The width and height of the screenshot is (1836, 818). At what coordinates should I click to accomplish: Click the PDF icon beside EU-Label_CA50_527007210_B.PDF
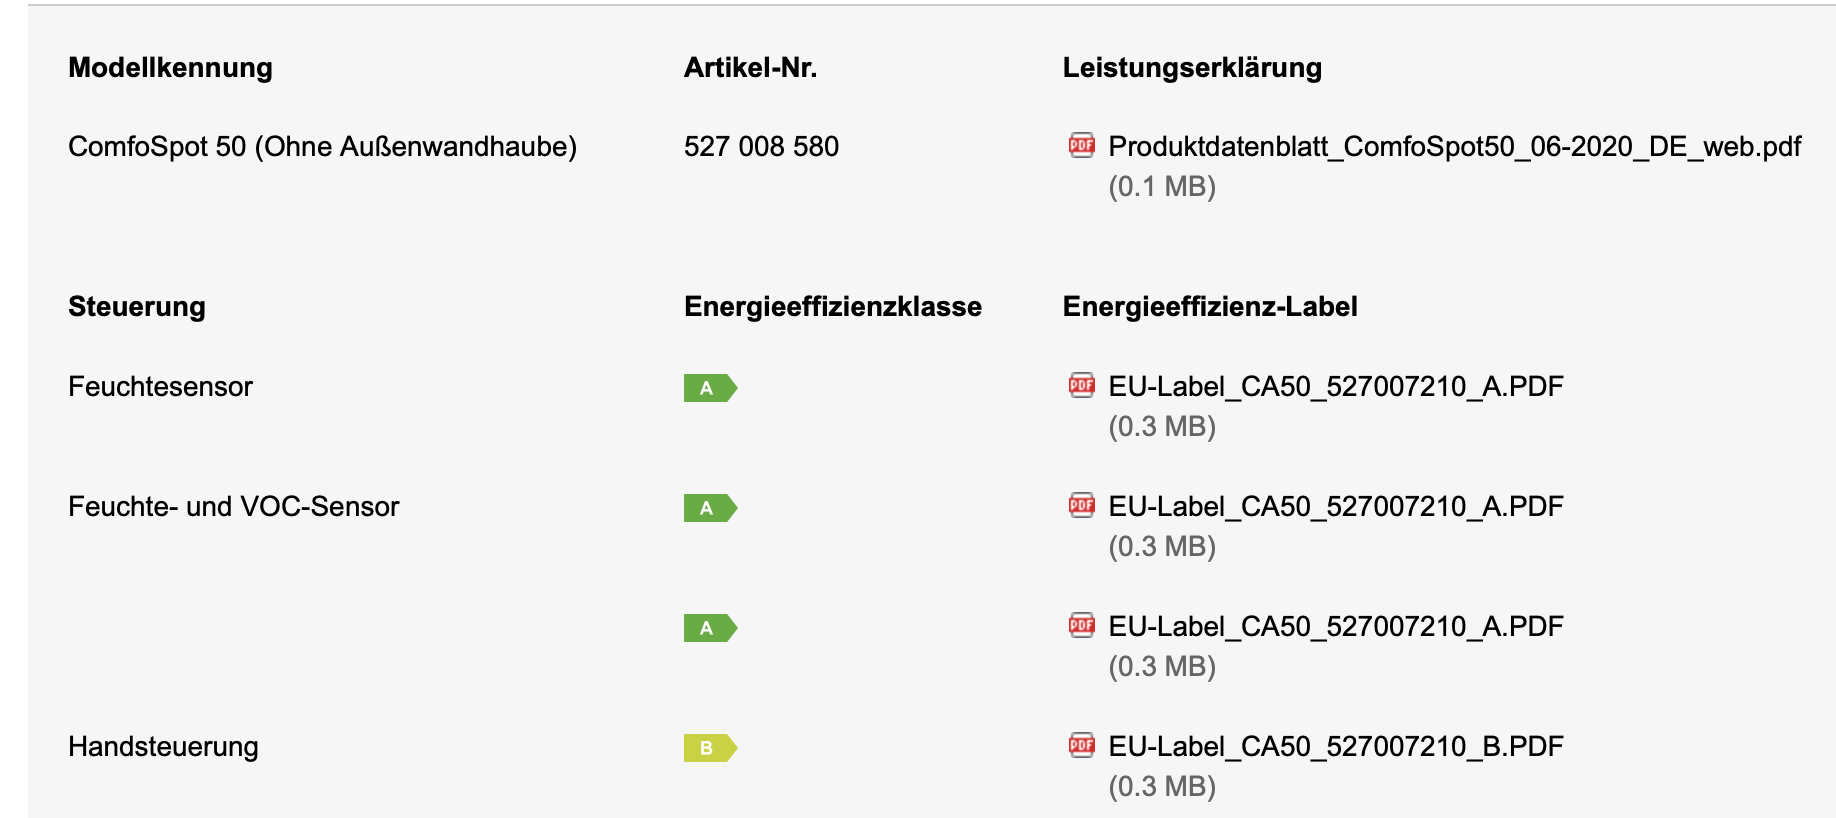1081,746
